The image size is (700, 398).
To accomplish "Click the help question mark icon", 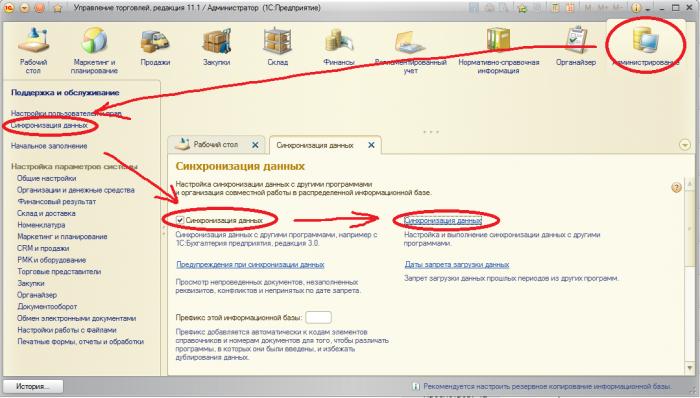I will click(676, 187).
